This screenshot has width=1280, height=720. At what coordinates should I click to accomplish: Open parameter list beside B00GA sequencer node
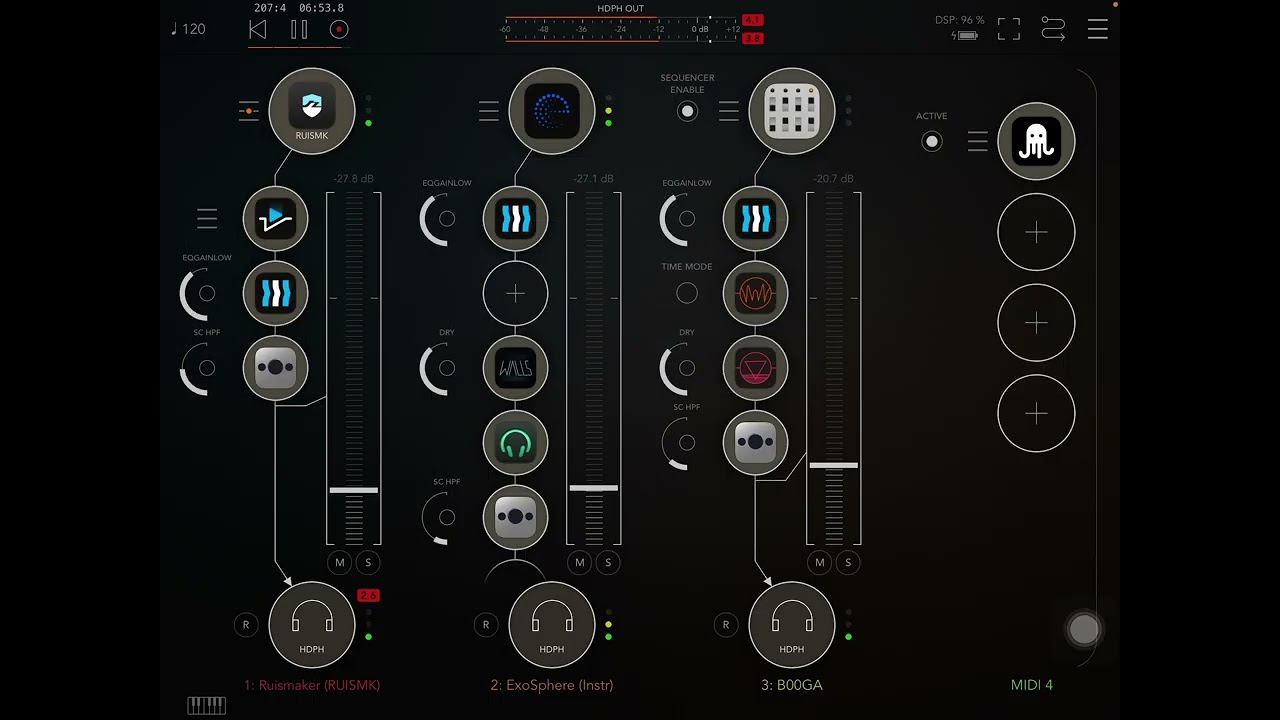[x=729, y=111]
